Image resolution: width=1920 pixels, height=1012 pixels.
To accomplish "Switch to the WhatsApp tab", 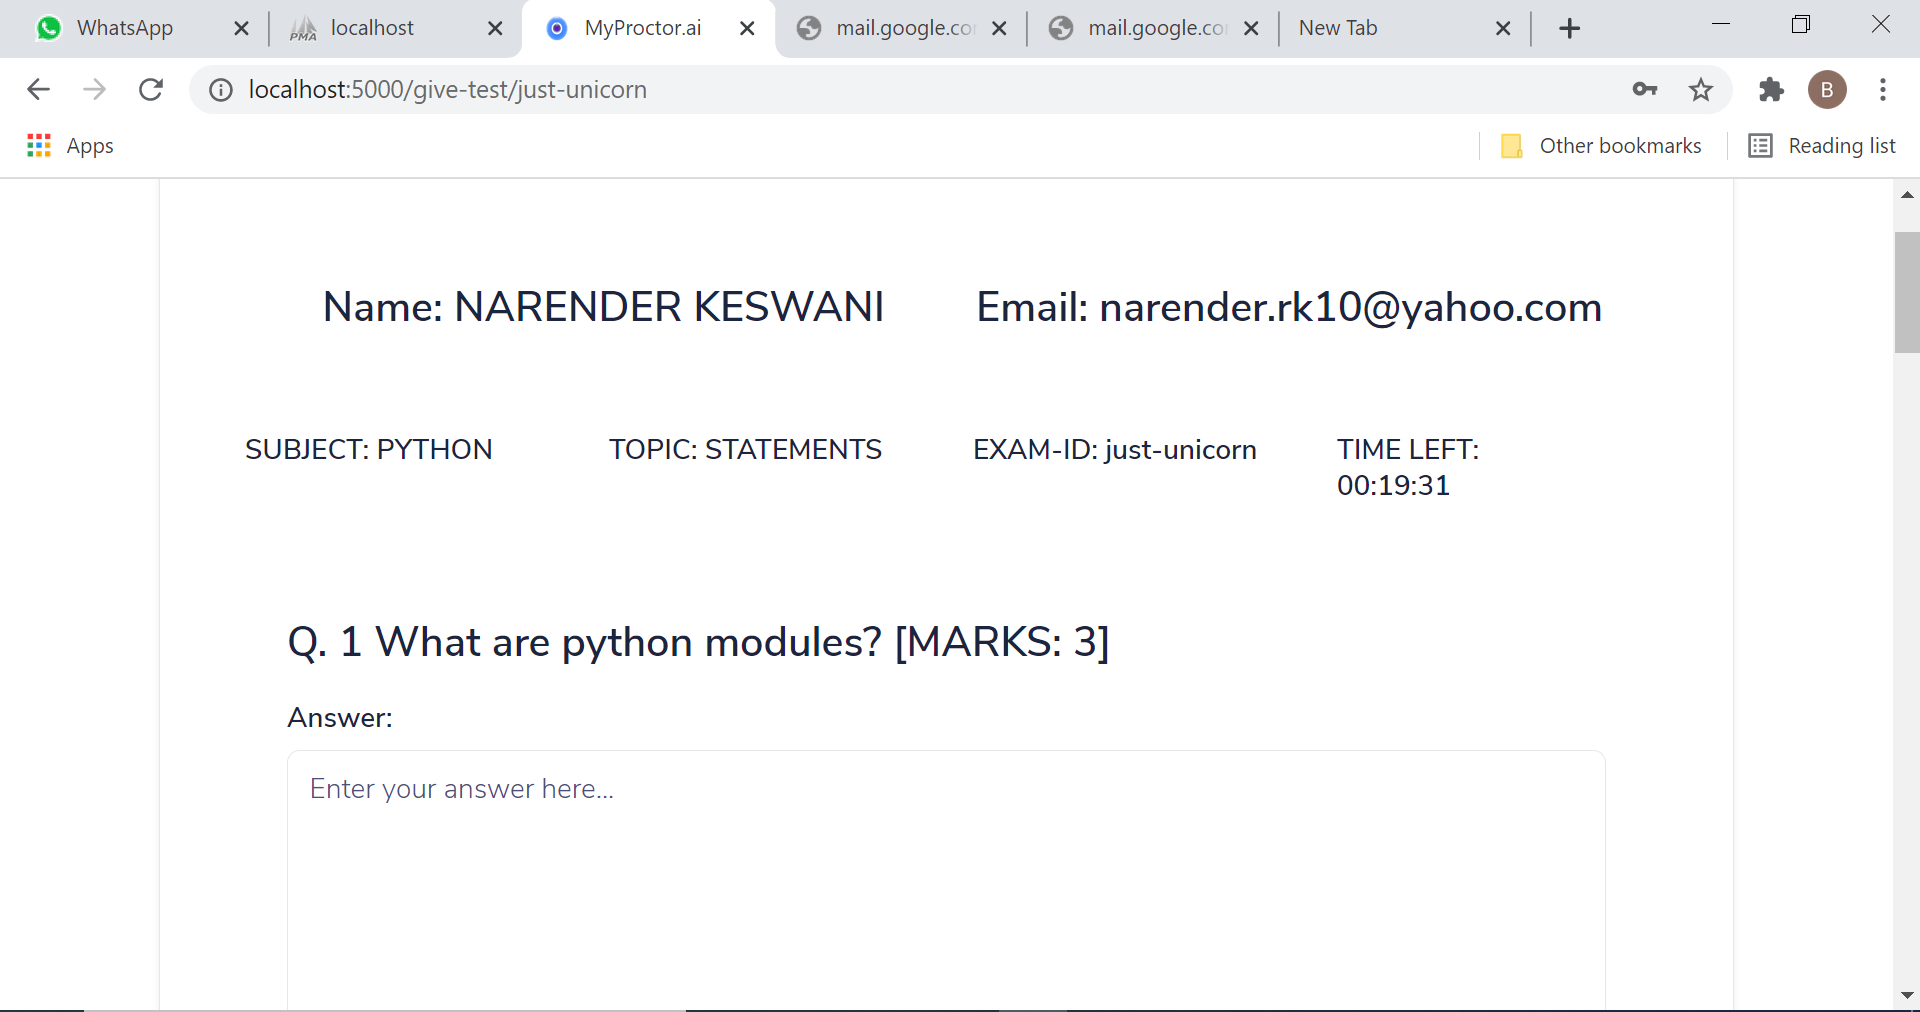I will click(124, 28).
